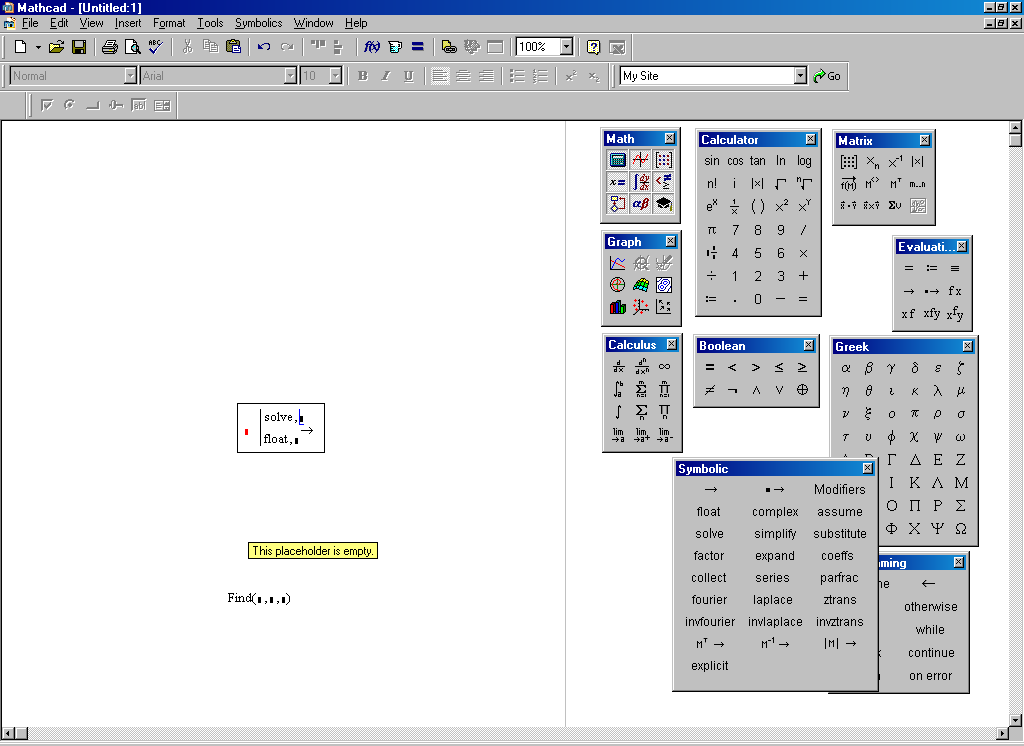Toggle center text alignment
Viewport: 1024px width, 746px height.
click(464, 76)
